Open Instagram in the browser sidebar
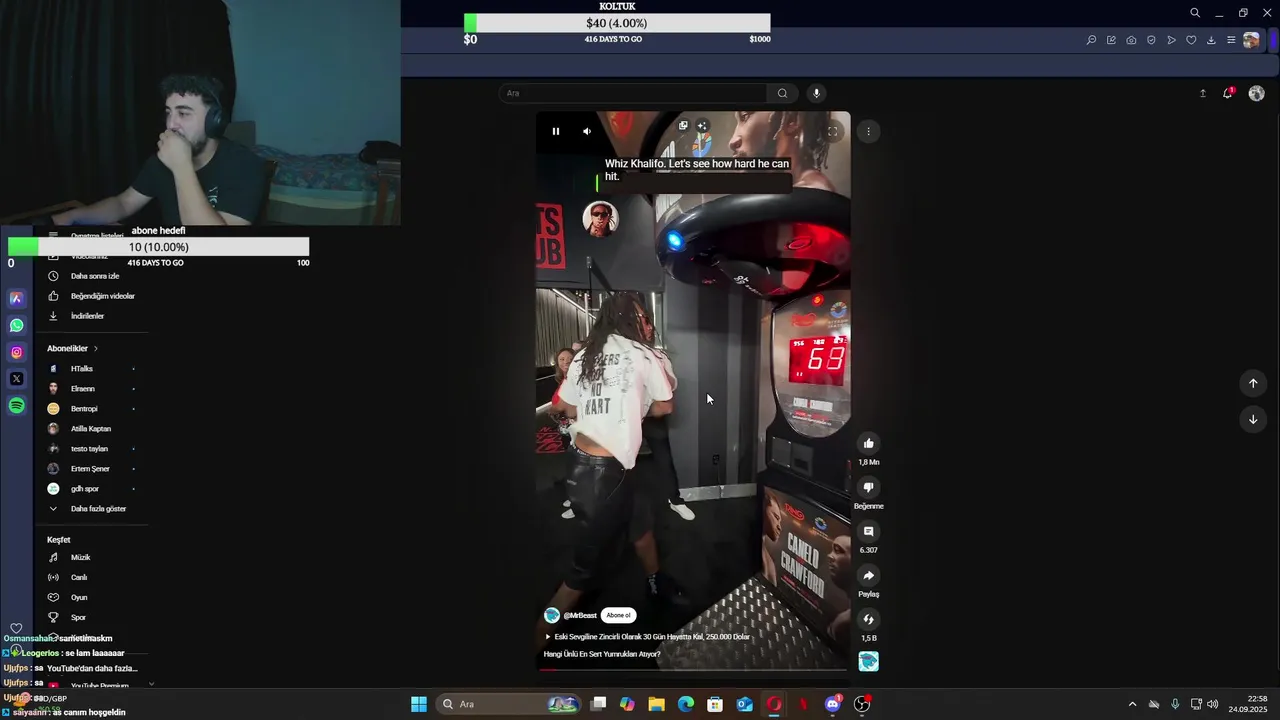The image size is (1280, 720). 16,352
